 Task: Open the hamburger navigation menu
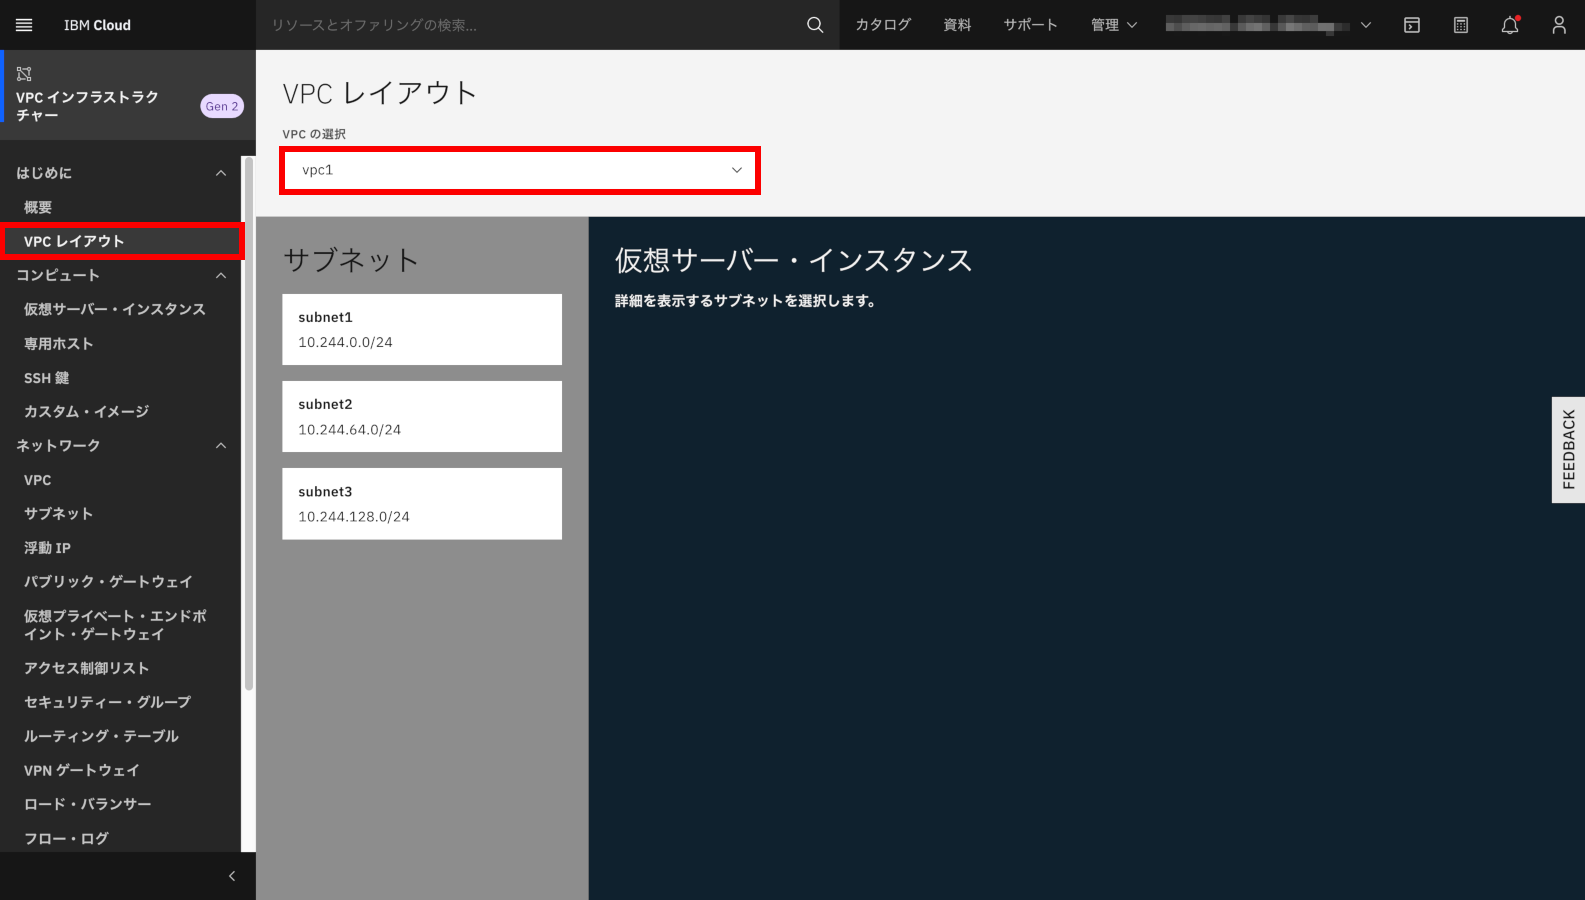tap(24, 25)
